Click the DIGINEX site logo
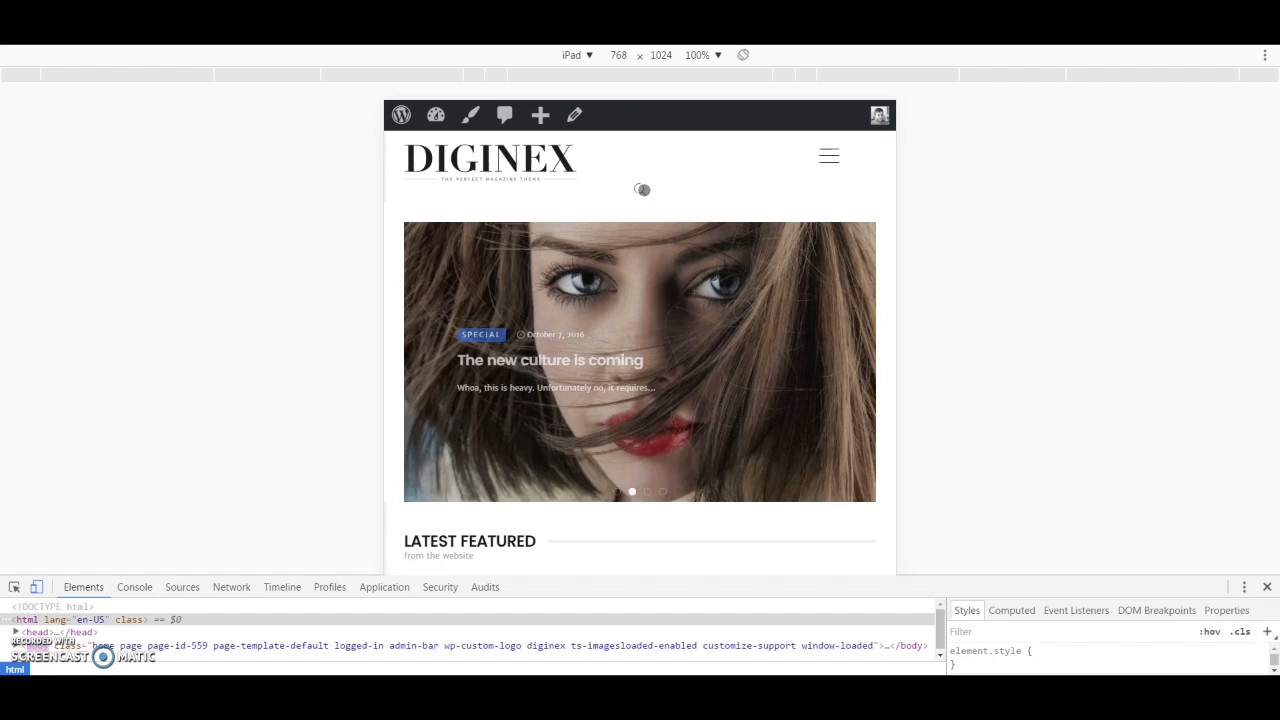1280x720 pixels. tap(490, 162)
